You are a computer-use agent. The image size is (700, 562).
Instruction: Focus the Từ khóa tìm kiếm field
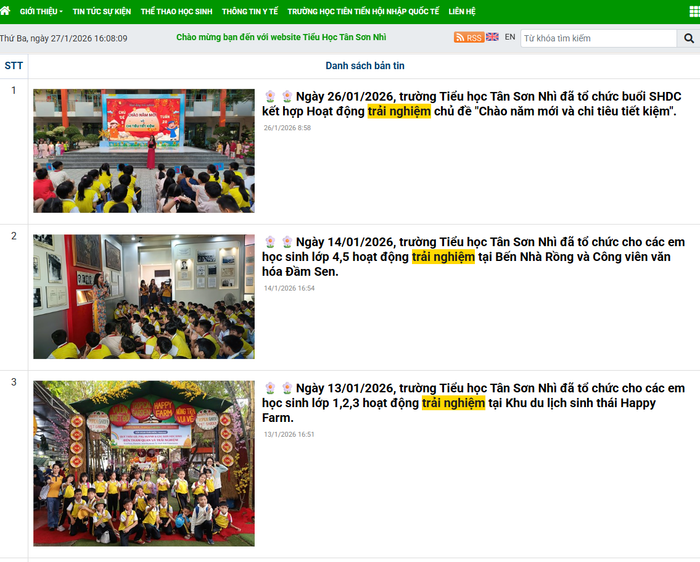click(599, 38)
